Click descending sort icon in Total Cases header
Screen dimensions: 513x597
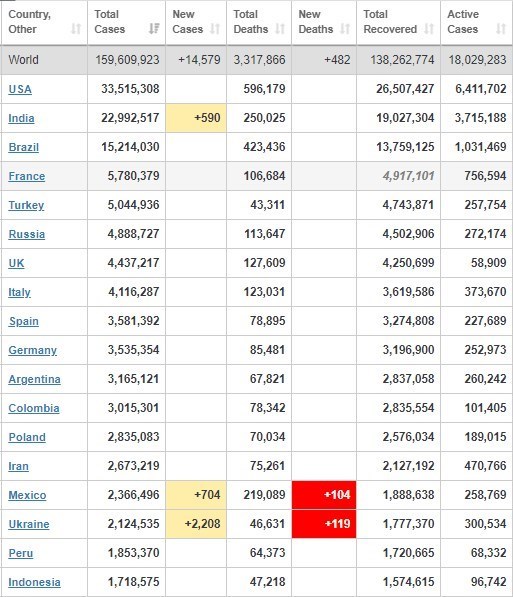click(x=154, y=29)
